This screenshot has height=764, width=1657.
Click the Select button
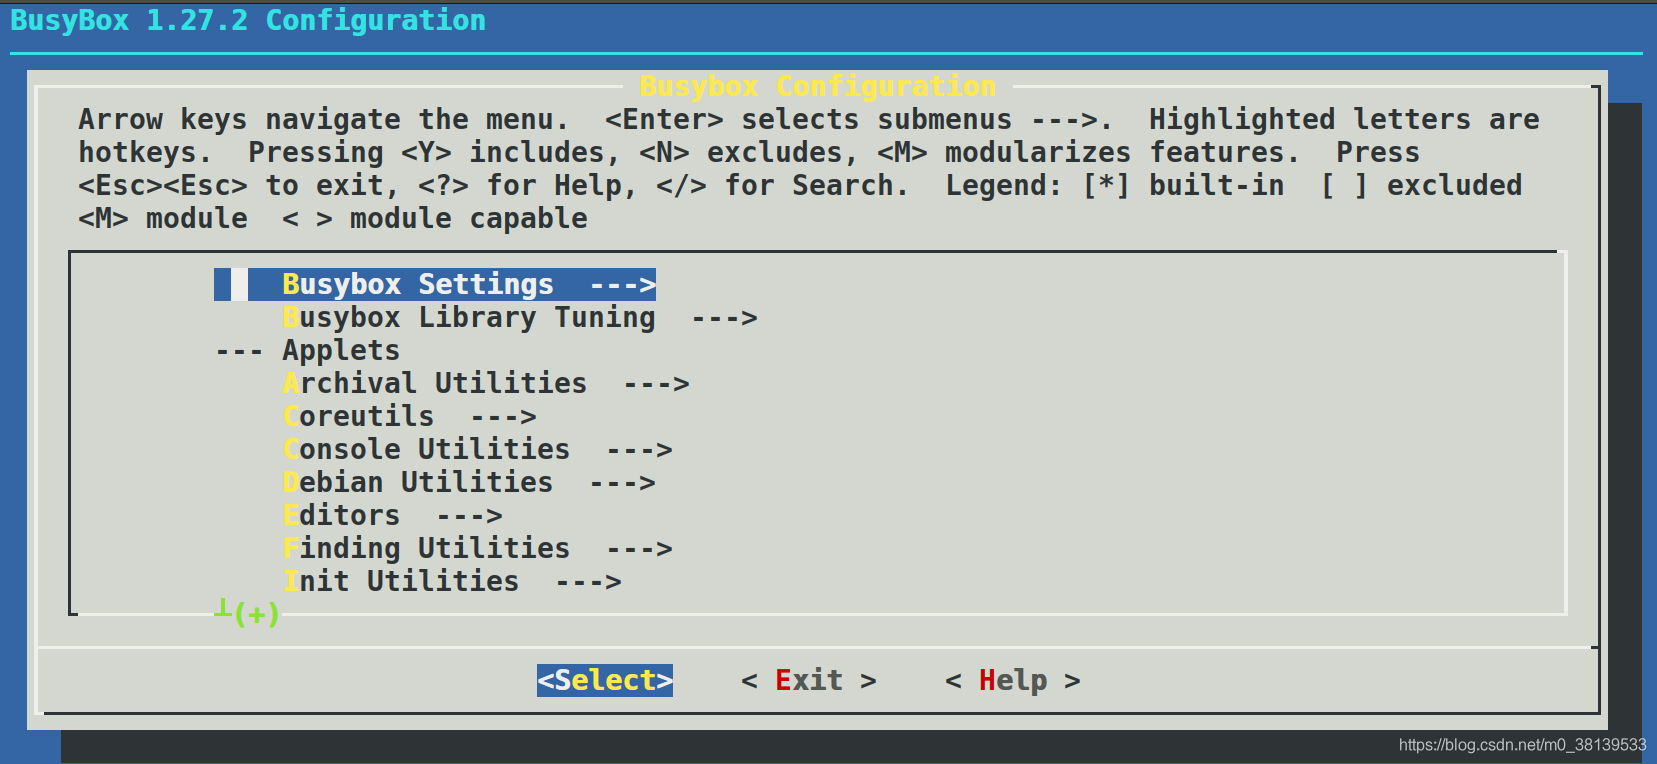tap(605, 681)
